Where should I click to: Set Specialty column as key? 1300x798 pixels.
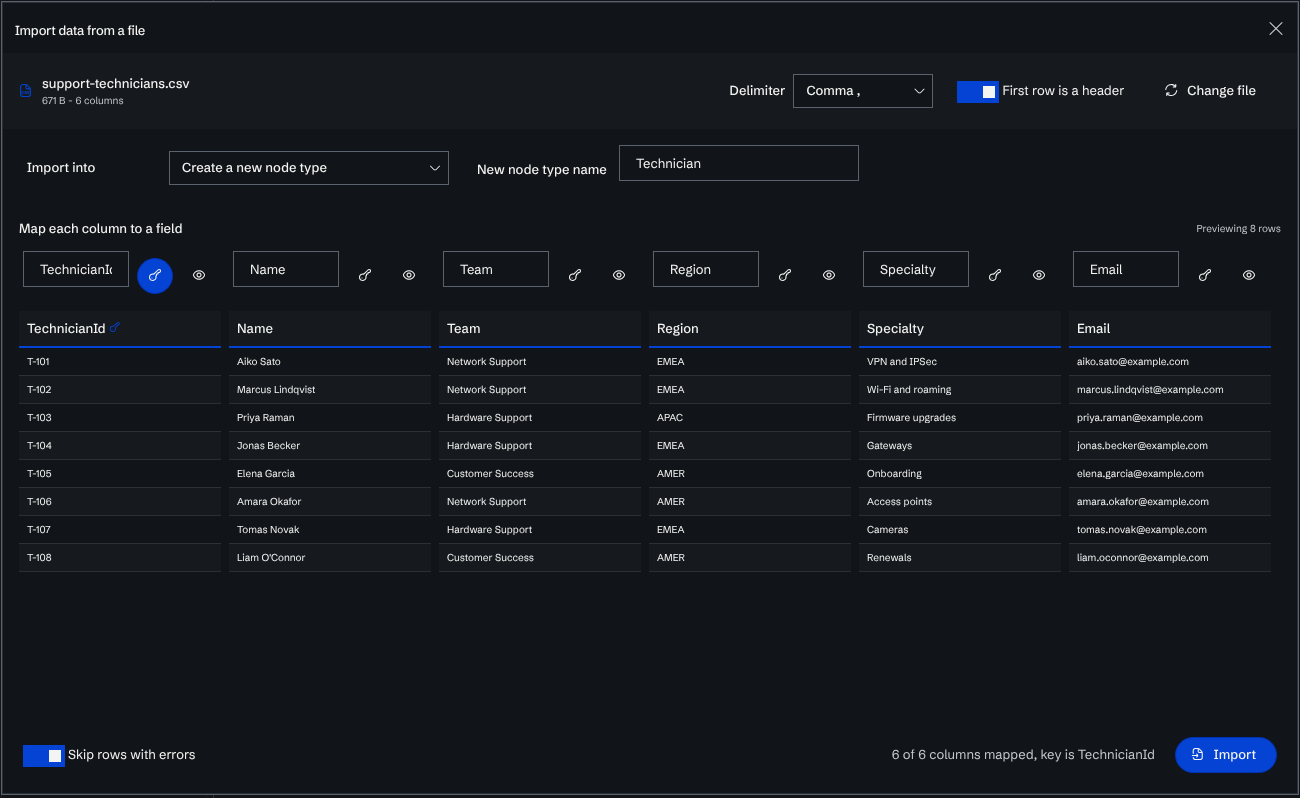995,275
